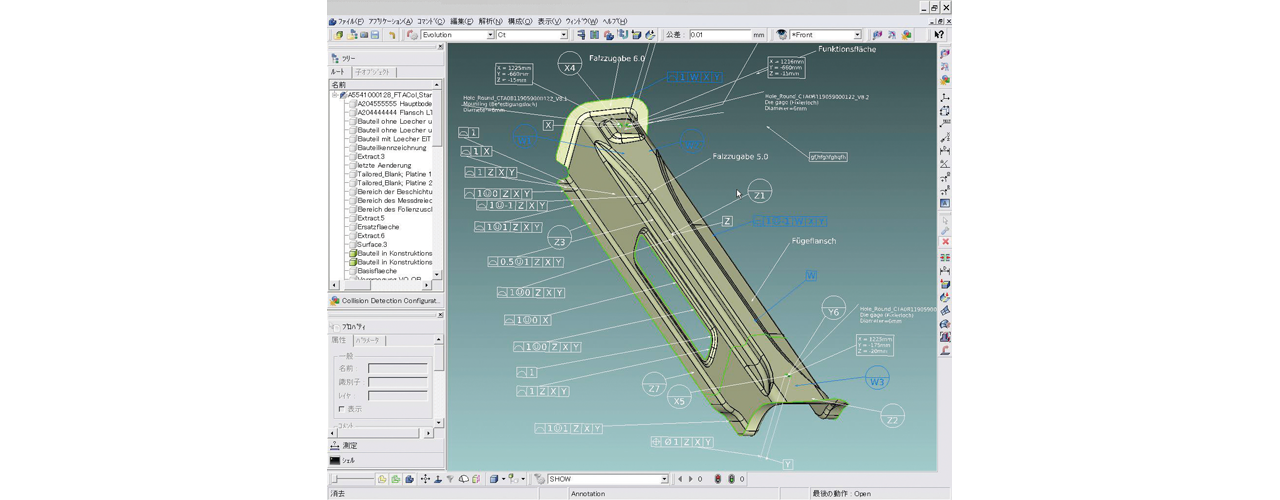Expand the cube display mode dropdown arrow
Viewport: 1280px width, 500px height.
[503, 479]
